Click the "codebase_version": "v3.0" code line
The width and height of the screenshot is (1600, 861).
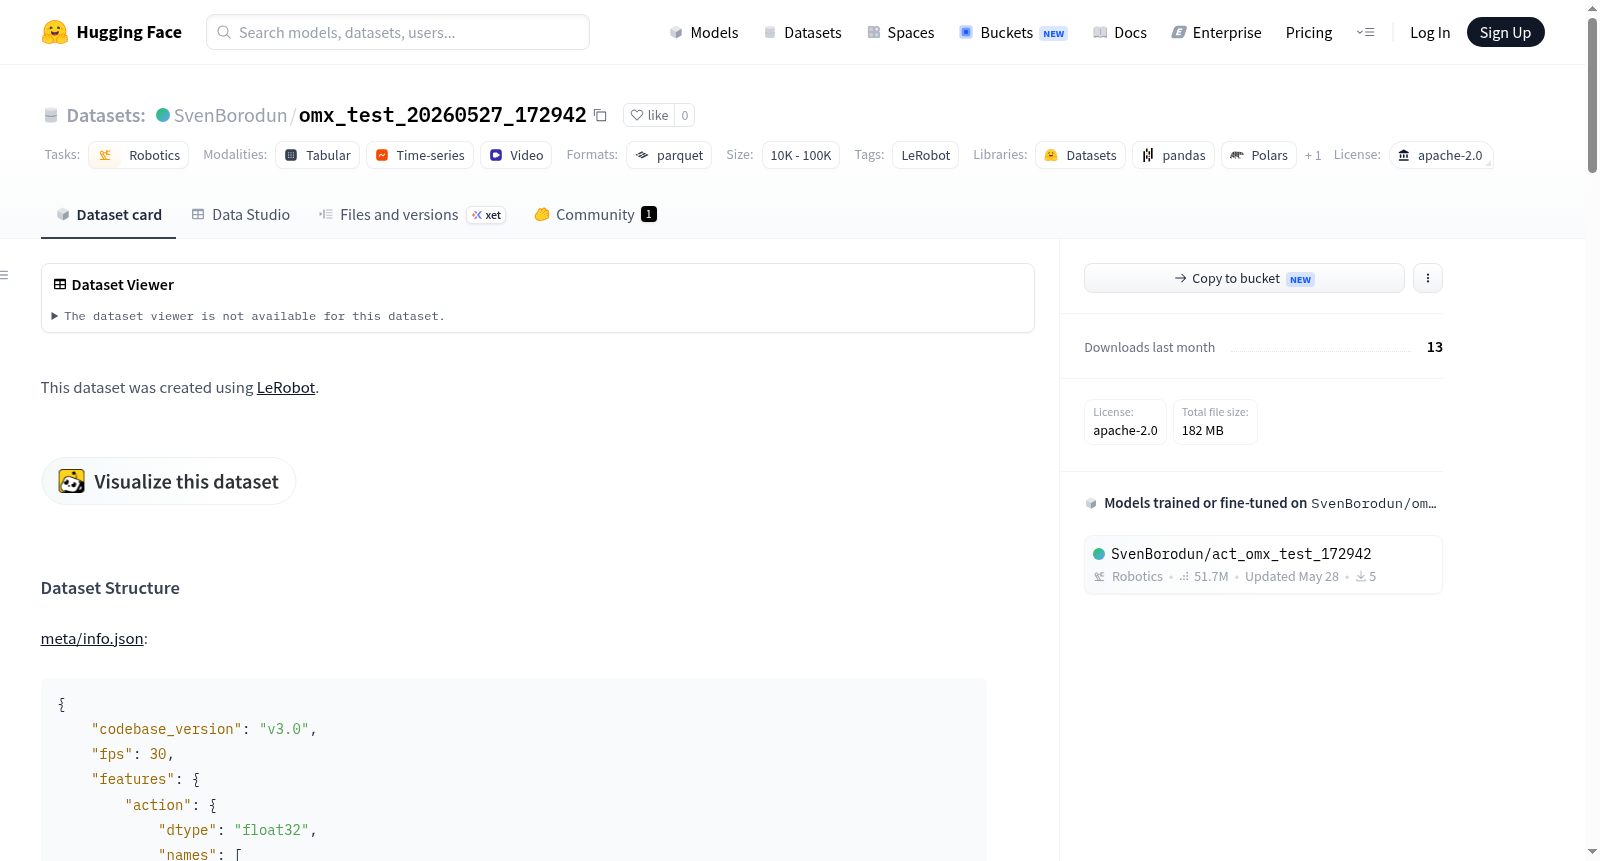pyautogui.click(x=204, y=729)
